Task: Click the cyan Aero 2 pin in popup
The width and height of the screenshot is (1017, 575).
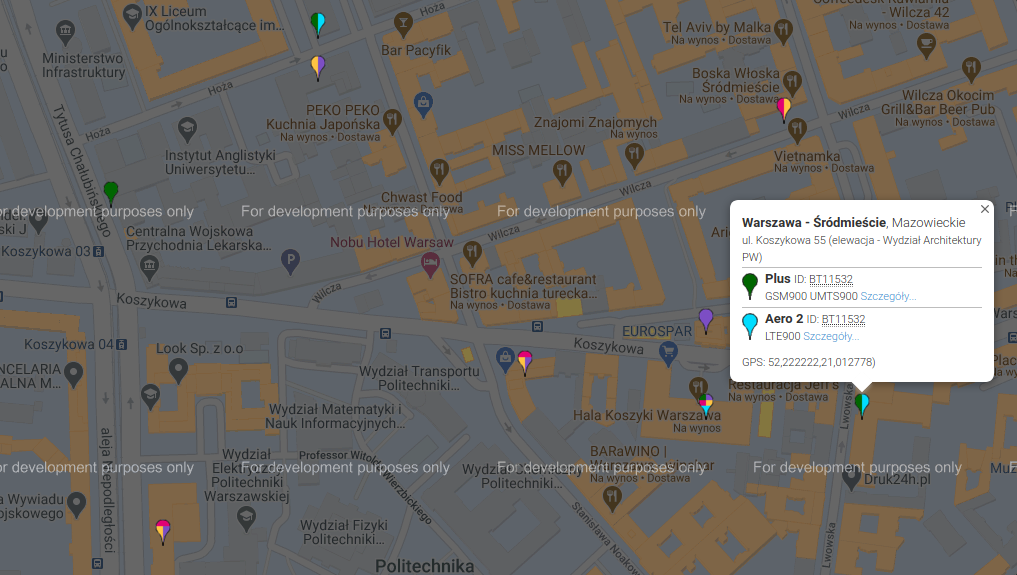Action: pos(750,325)
